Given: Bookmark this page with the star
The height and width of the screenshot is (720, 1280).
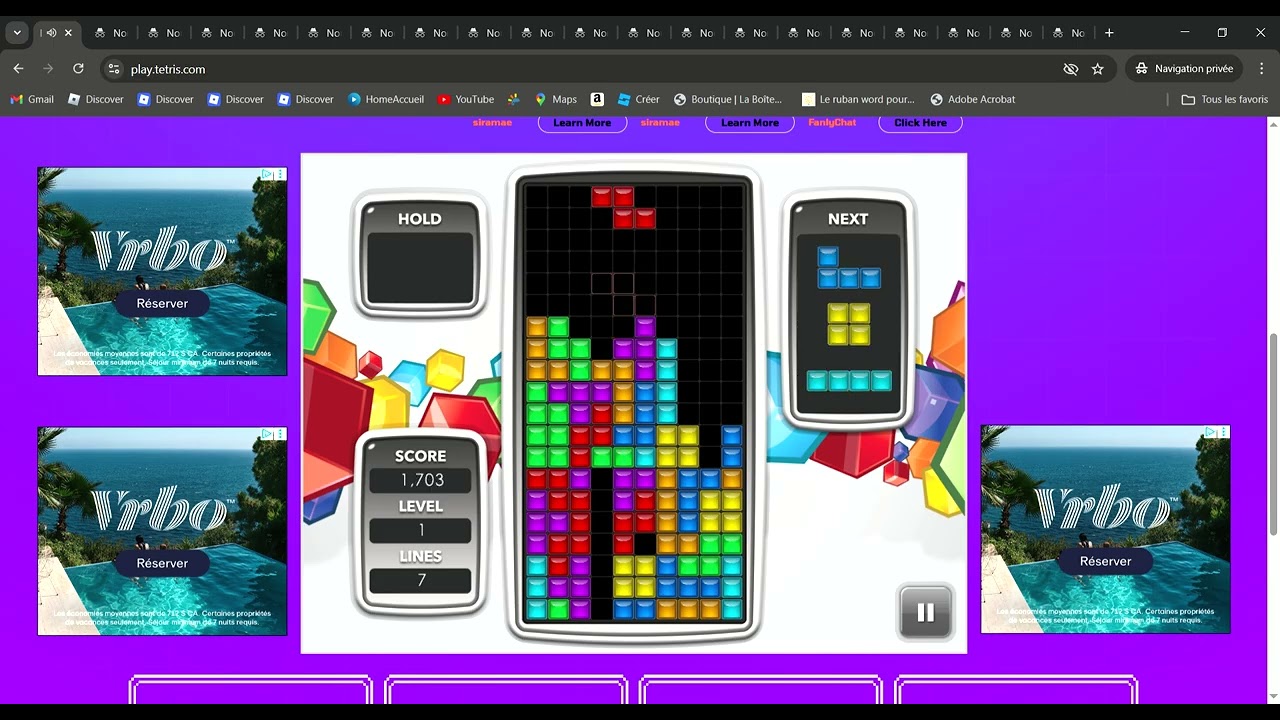Looking at the screenshot, I should click(x=1098, y=69).
